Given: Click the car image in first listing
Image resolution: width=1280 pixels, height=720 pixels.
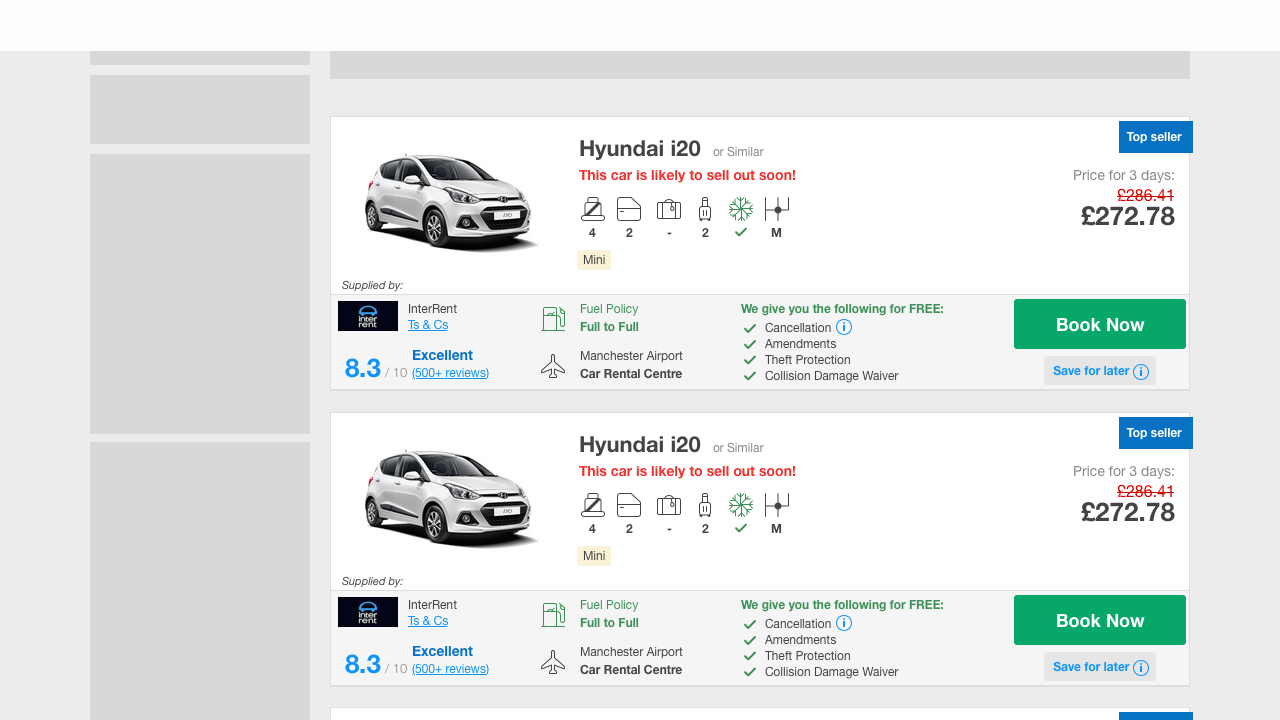Looking at the screenshot, I should (x=450, y=200).
